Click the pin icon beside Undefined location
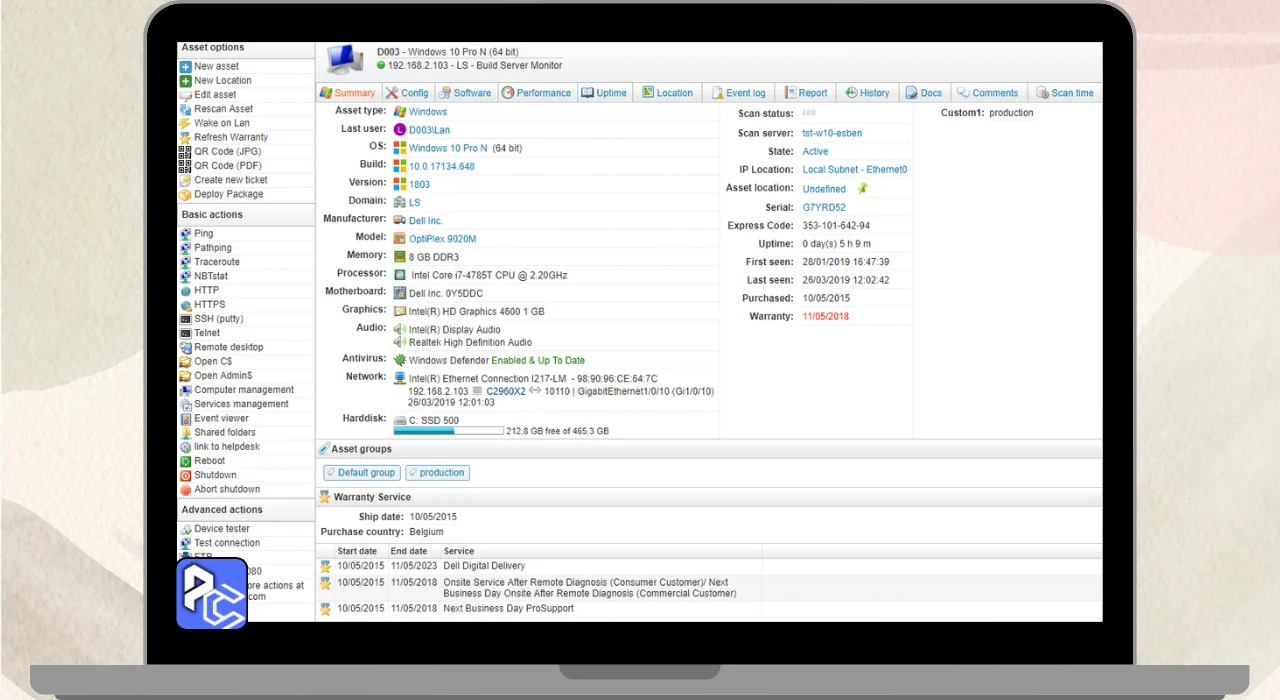 click(863, 188)
